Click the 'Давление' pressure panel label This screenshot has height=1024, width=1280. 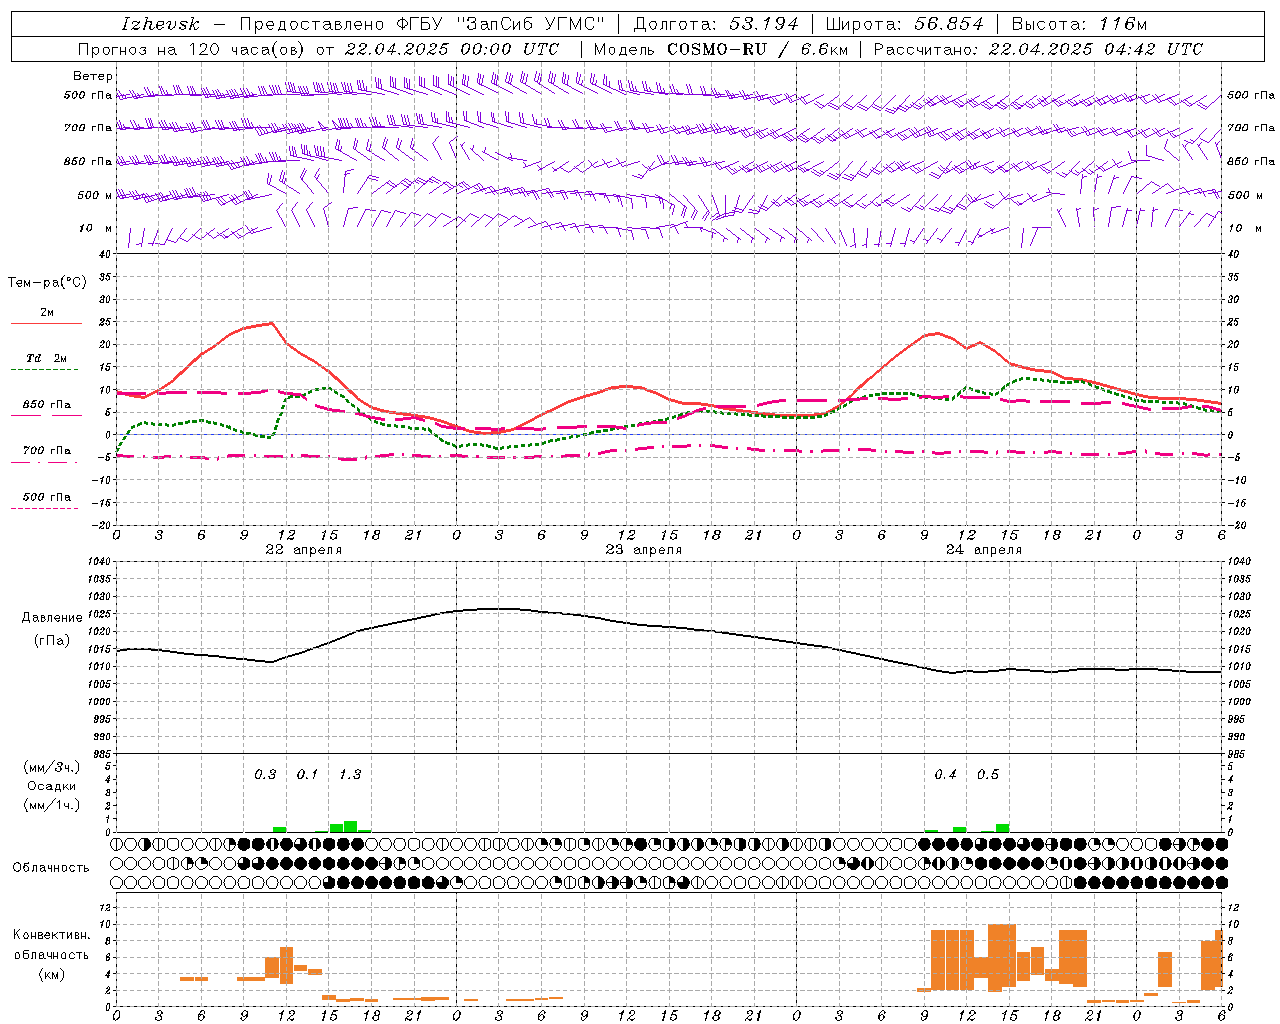point(52,618)
